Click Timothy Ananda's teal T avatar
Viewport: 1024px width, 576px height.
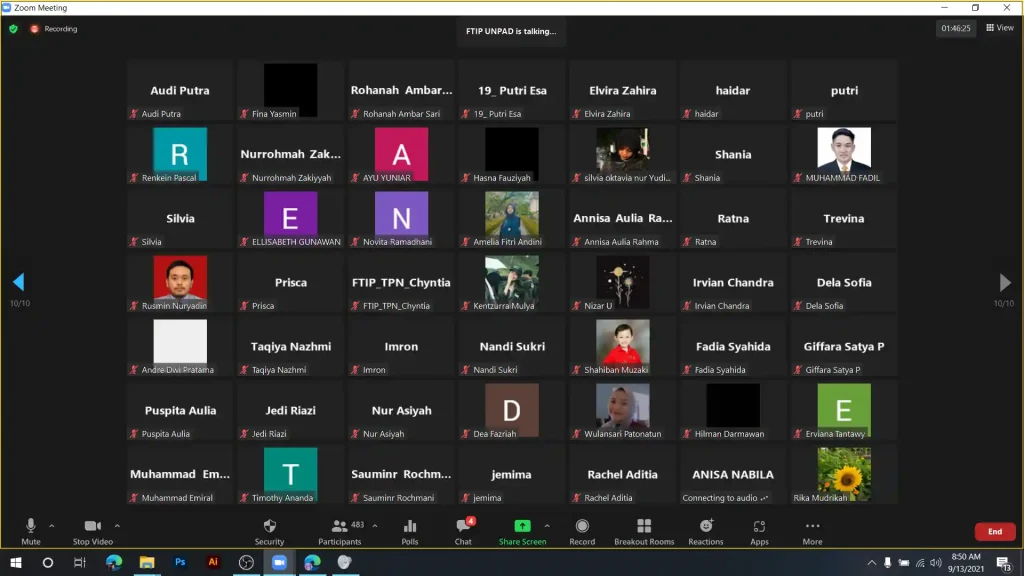pyautogui.click(x=291, y=475)
